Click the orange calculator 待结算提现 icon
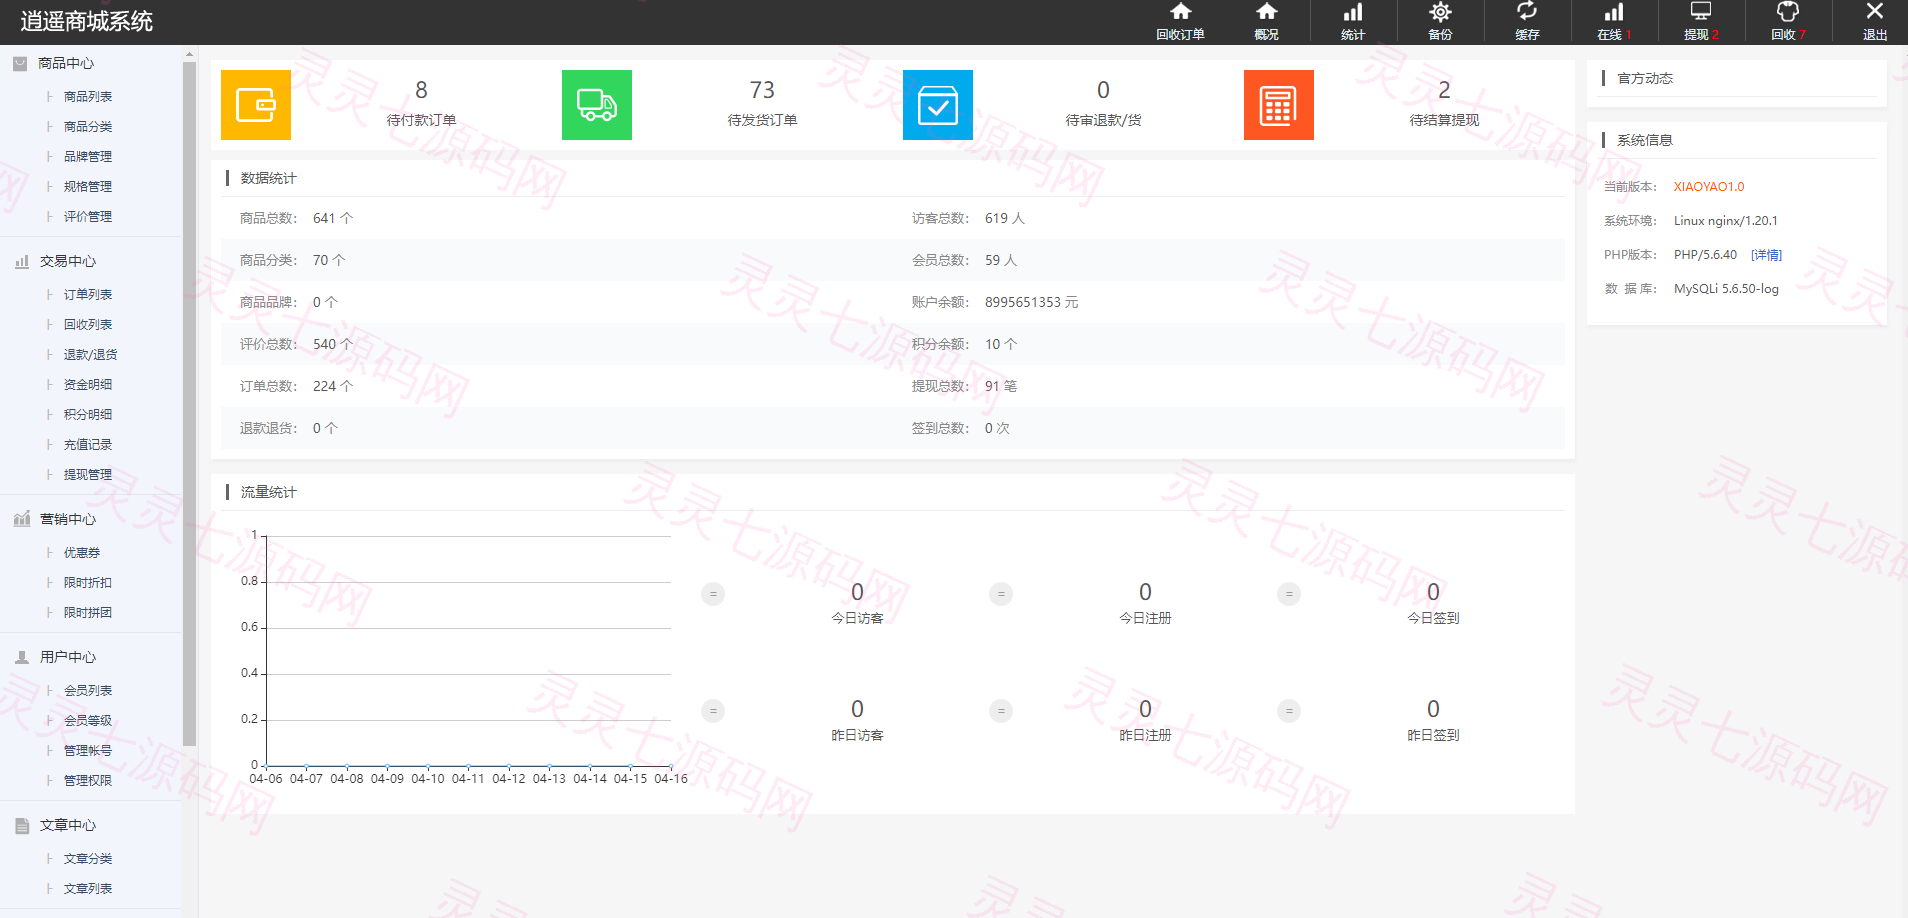1908x918 pixels. coord(1279,105)
